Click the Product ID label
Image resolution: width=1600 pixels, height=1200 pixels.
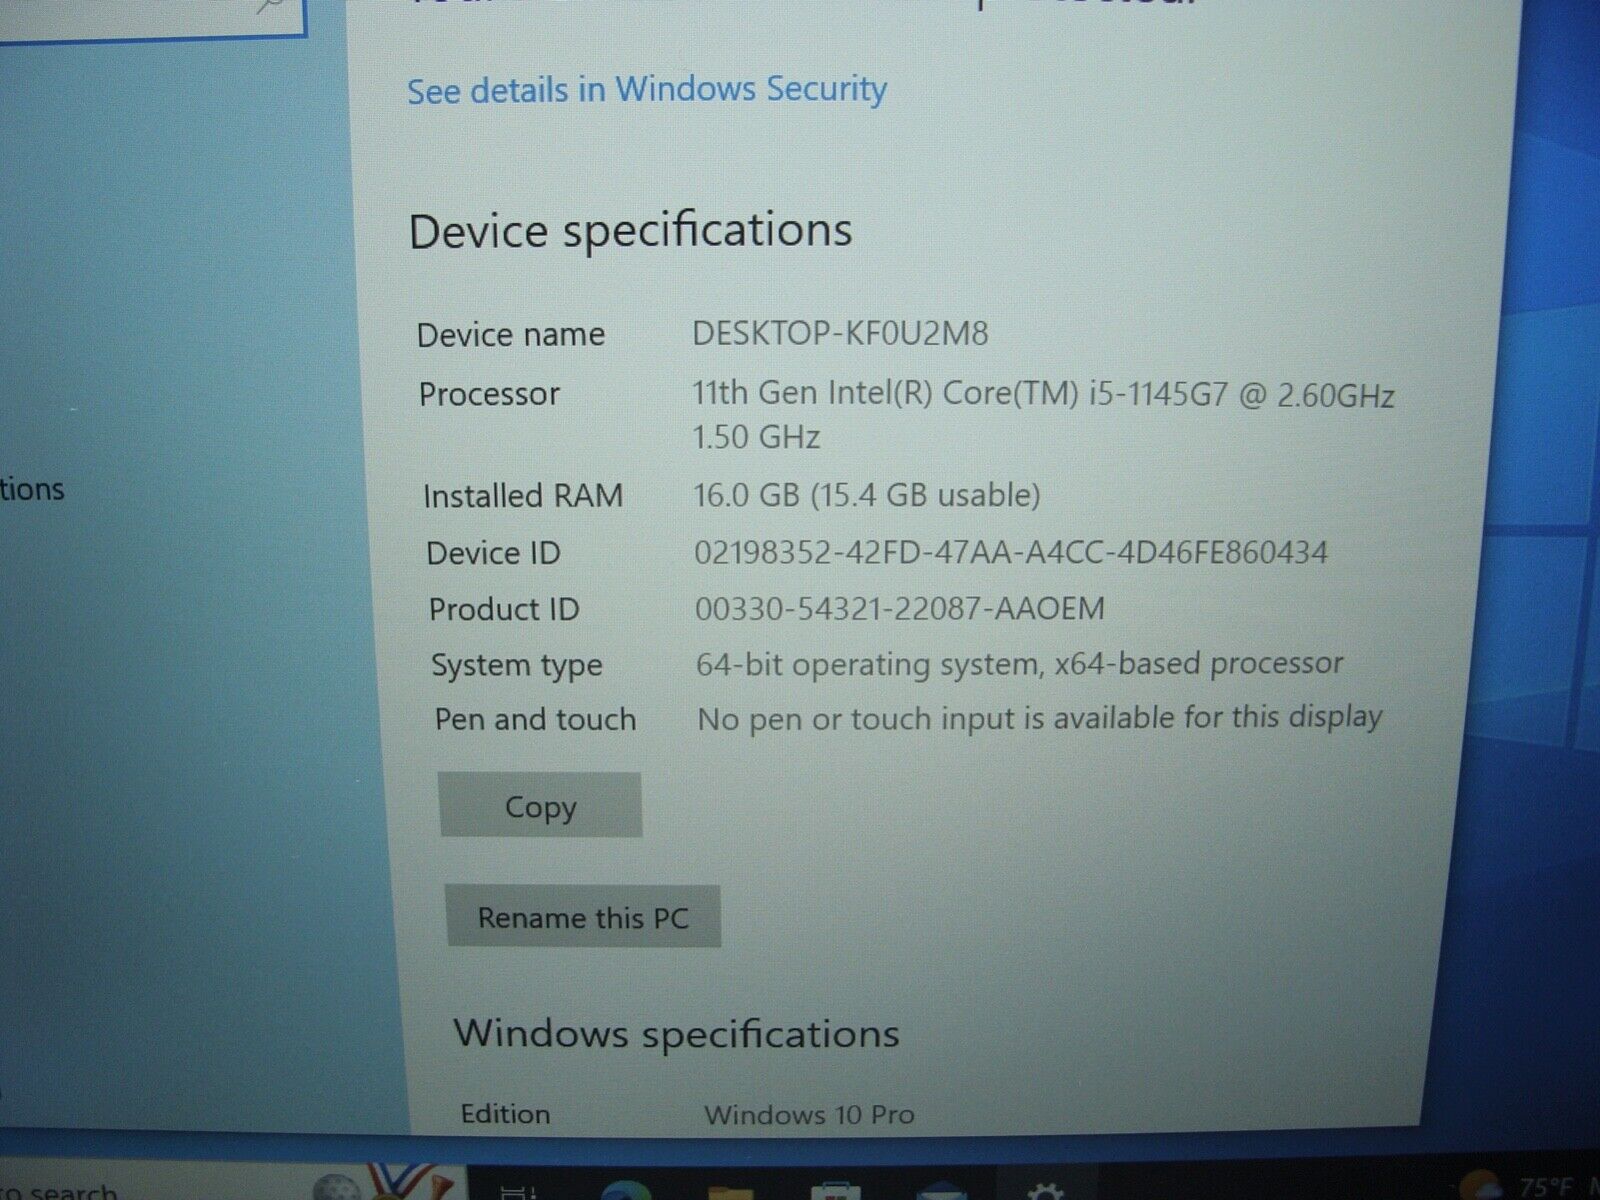coord(504,609)
